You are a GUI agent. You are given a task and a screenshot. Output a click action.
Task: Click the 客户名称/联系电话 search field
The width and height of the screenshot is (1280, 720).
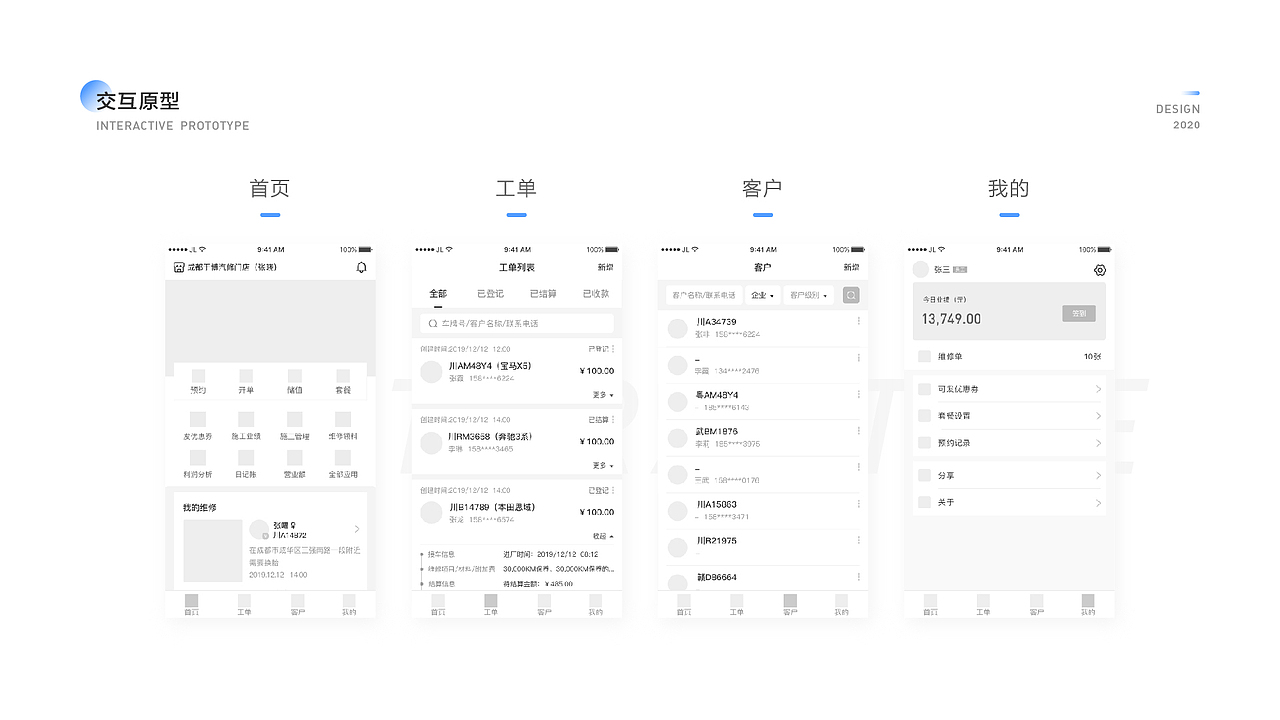pyautogui.click(x=703, y=295)
